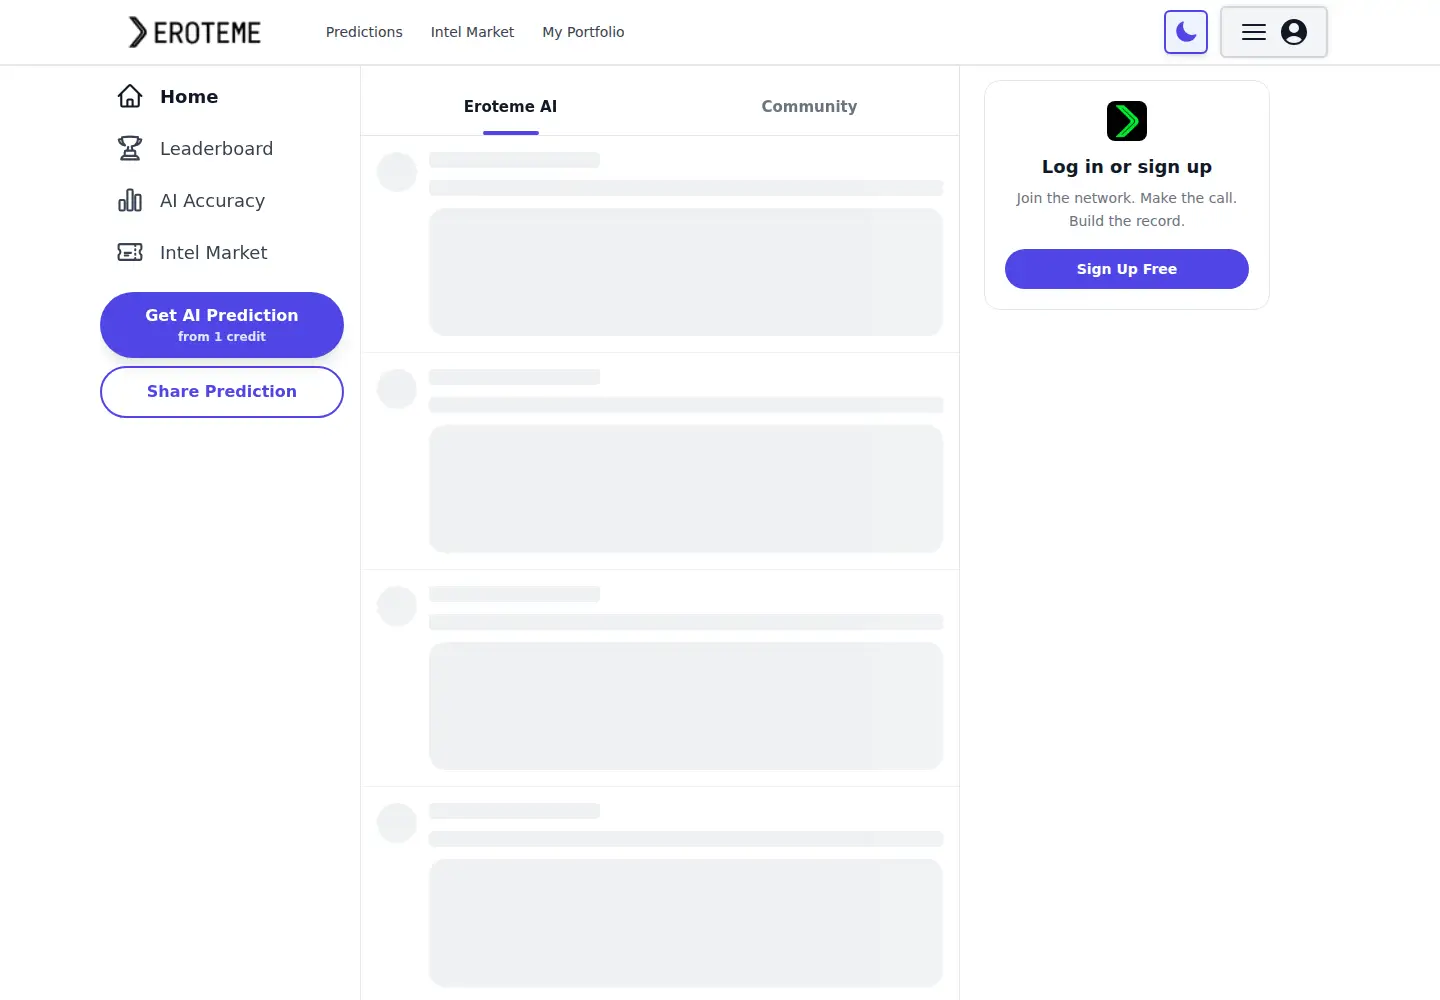Click the Share Prediction button
This screenshot has height=1000, width=1440.
(x=222, y=392)
